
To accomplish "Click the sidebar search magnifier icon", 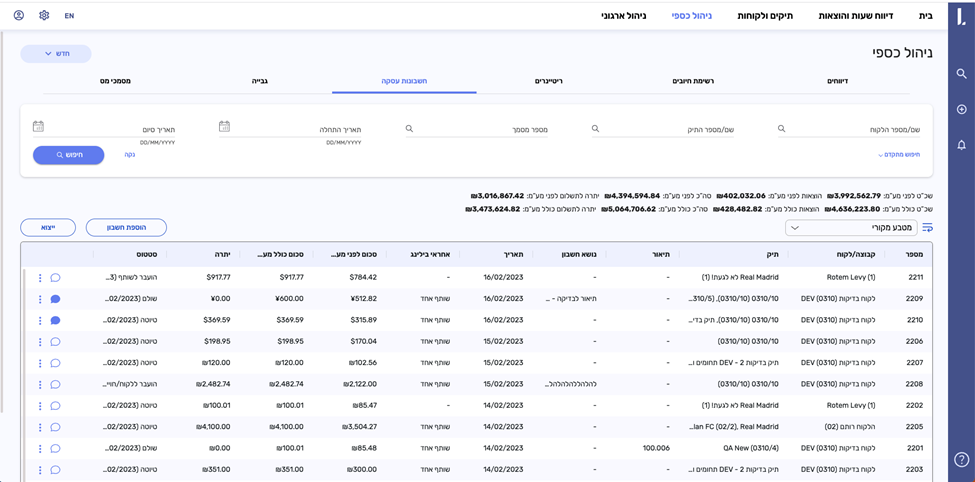I will pos(961,74).
